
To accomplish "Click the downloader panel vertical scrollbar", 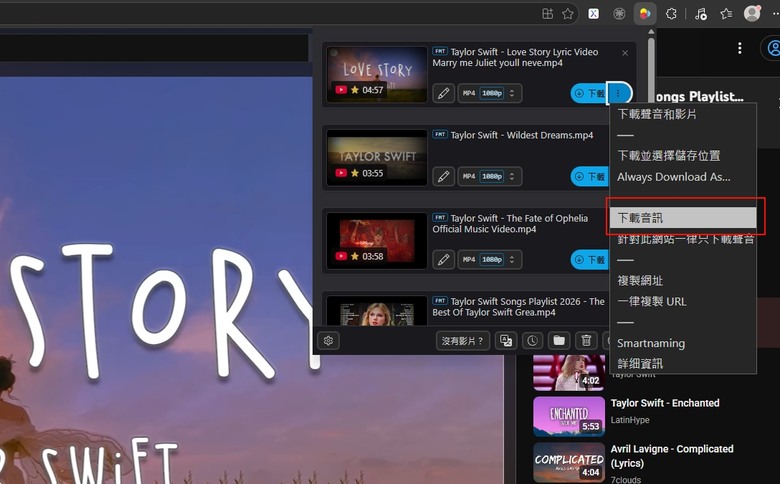I will click(651, 70).
